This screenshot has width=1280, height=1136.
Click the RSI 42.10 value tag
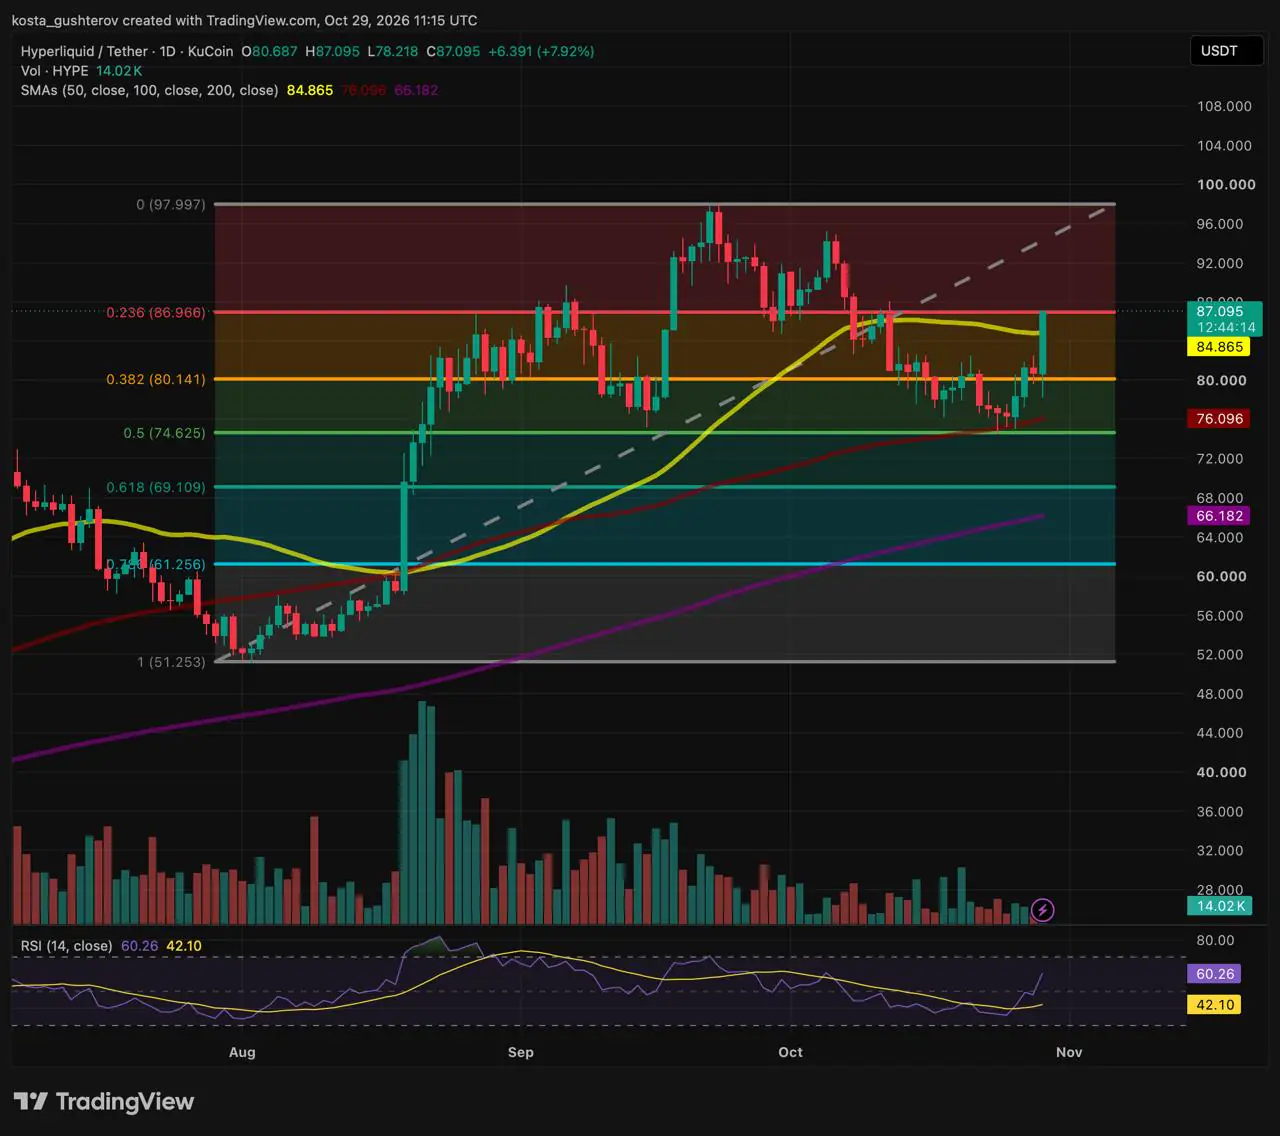point(1214,1005)
